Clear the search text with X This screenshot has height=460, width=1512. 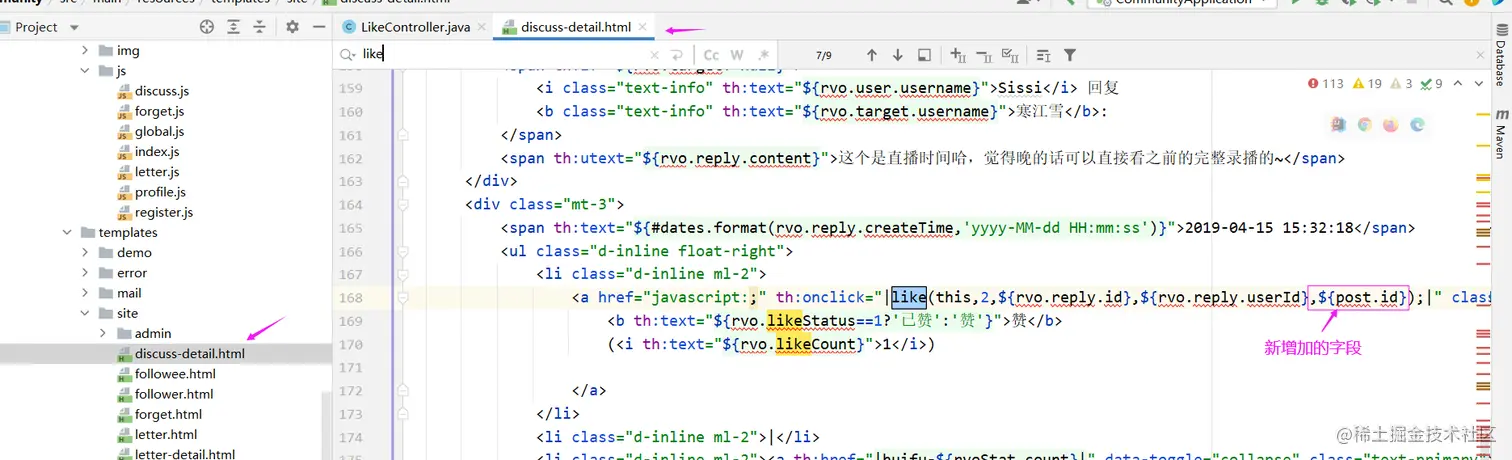click(x=655, y=55)
